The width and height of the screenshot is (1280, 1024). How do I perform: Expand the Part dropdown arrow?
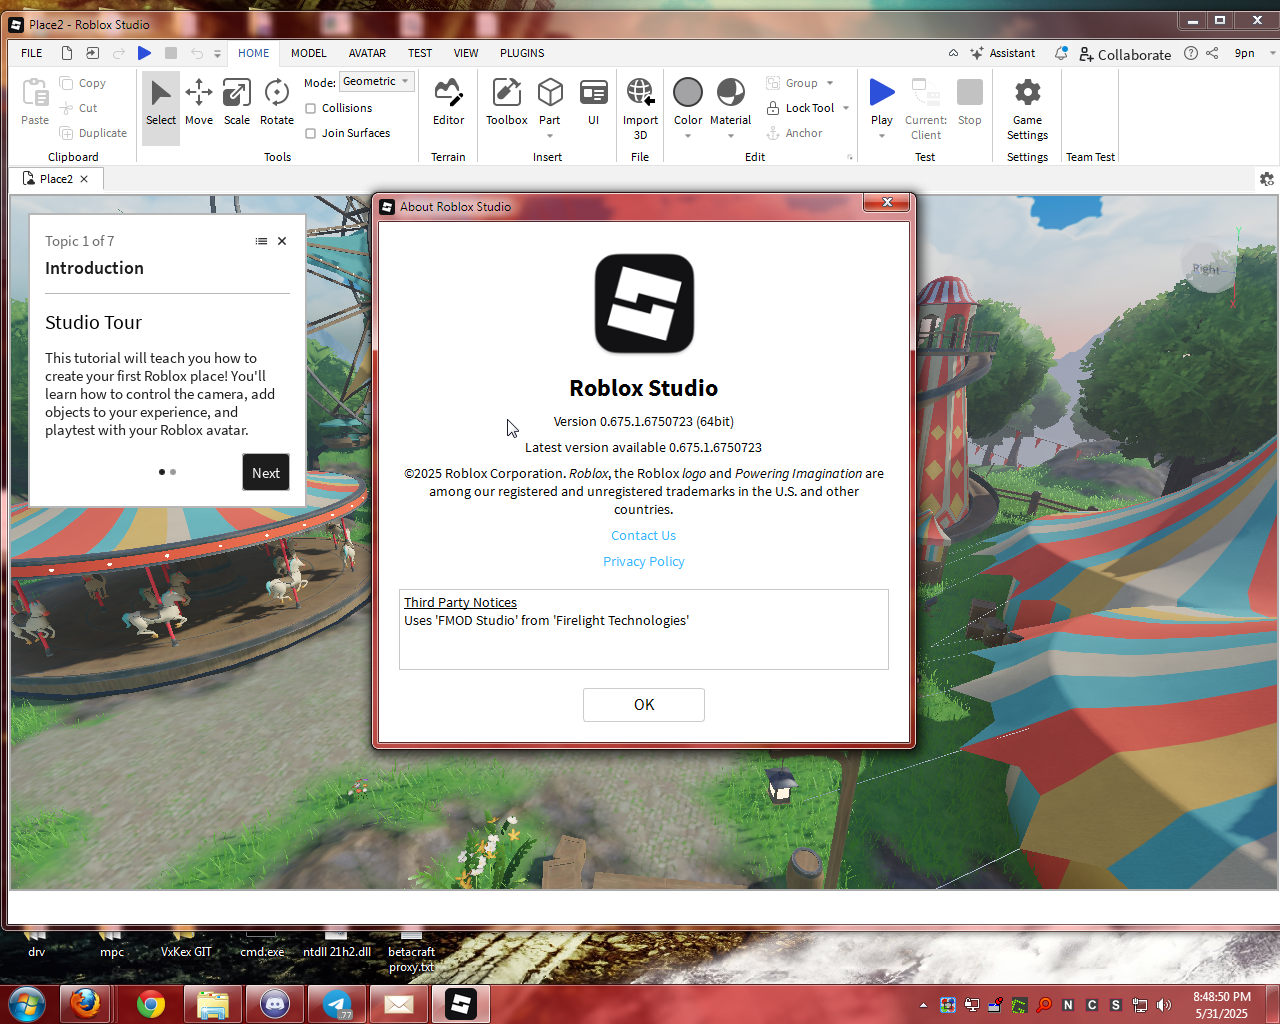(x=550, y=136)
